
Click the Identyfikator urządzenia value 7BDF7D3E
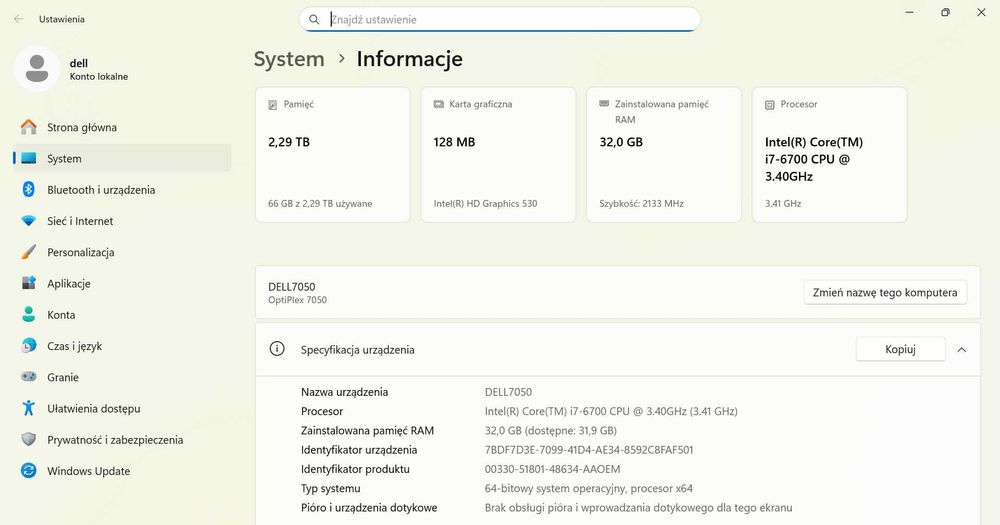point(589,450)
